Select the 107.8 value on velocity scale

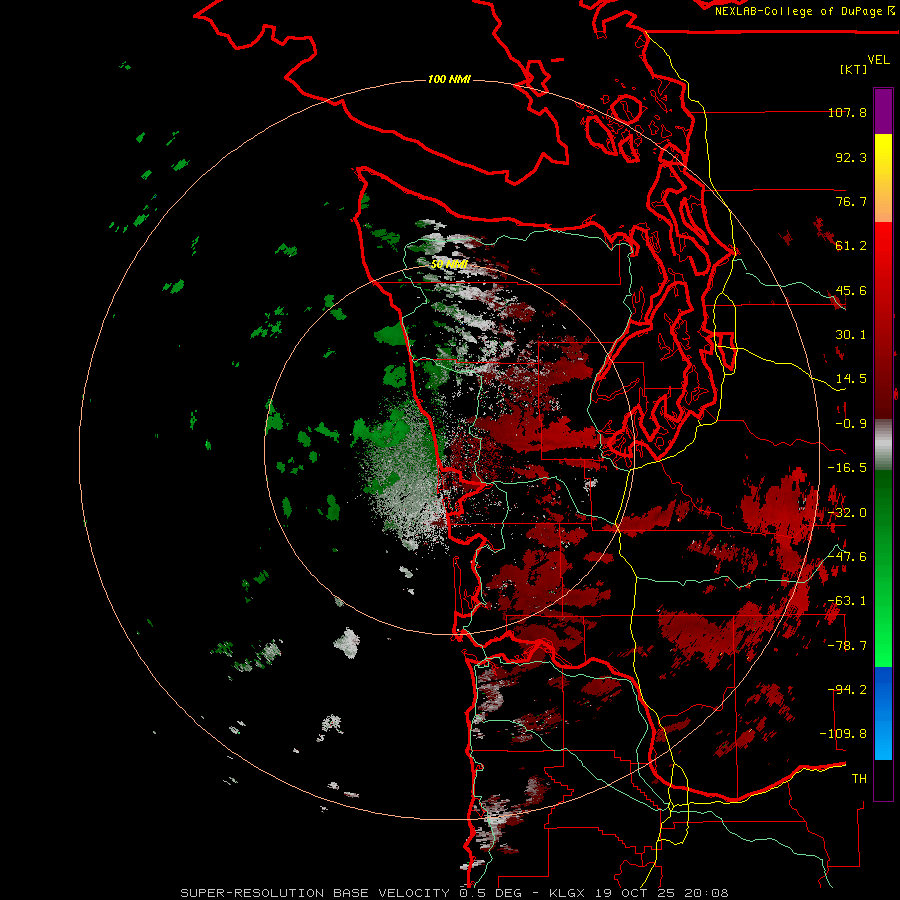click(x=847, y=112)
